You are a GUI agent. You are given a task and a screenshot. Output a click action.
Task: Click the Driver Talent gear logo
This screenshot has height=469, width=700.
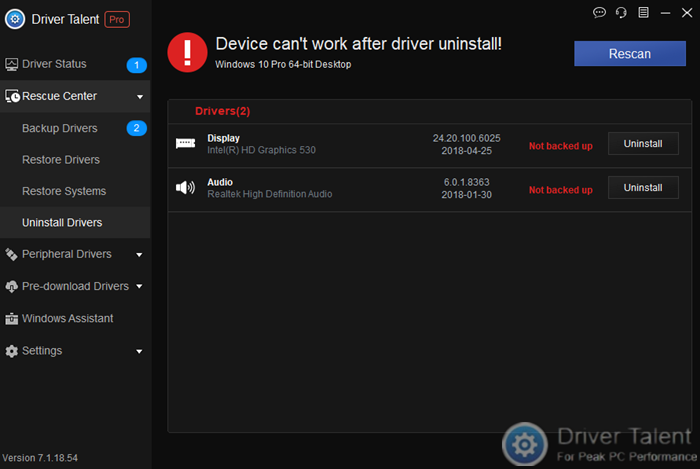point(15,19)
